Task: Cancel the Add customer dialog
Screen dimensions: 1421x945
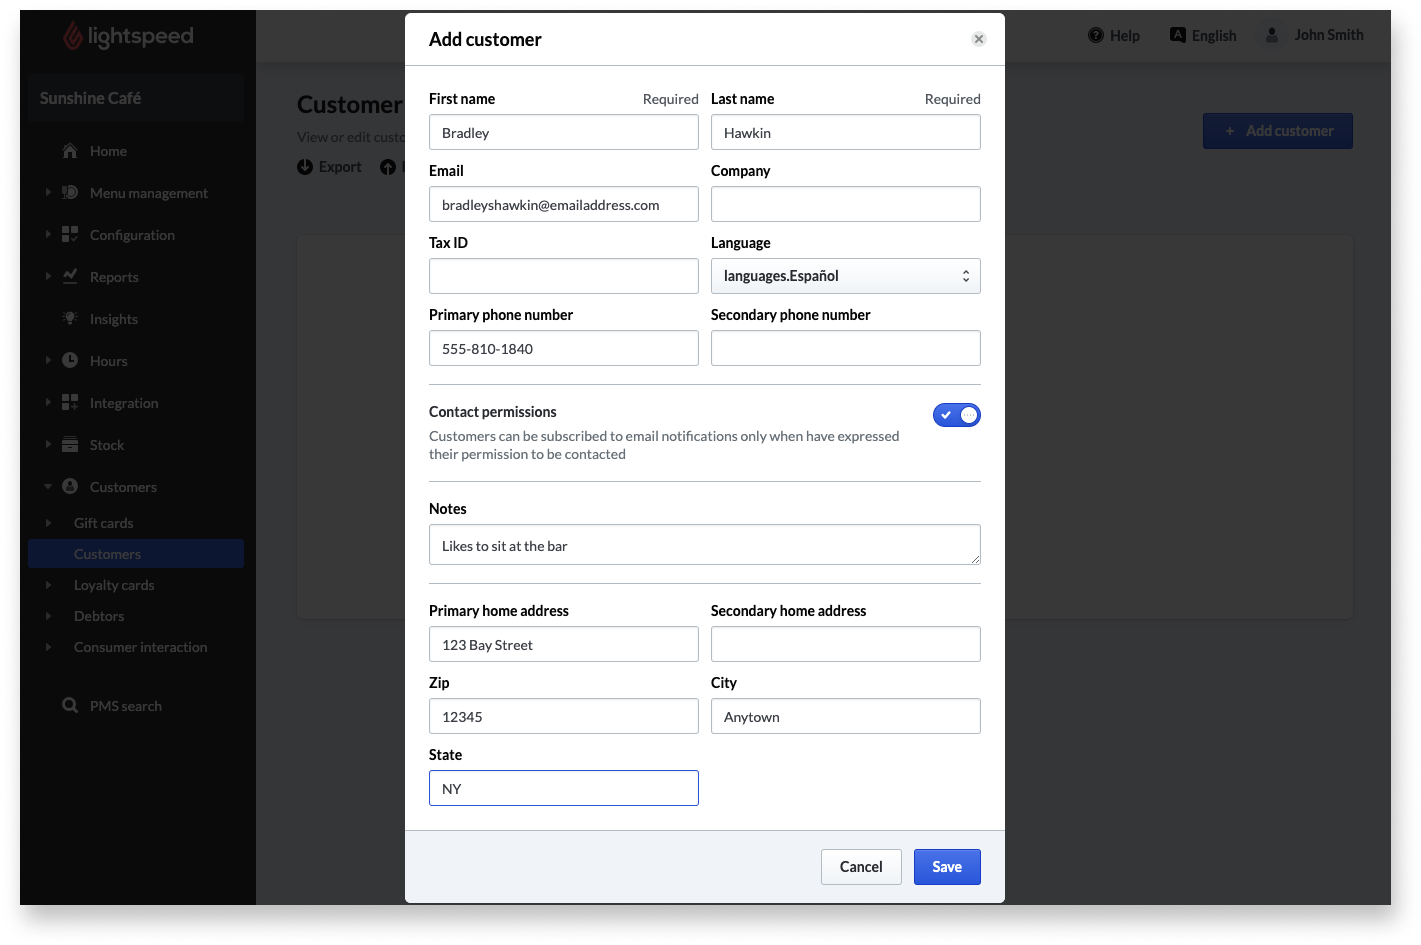Action: 861,867
